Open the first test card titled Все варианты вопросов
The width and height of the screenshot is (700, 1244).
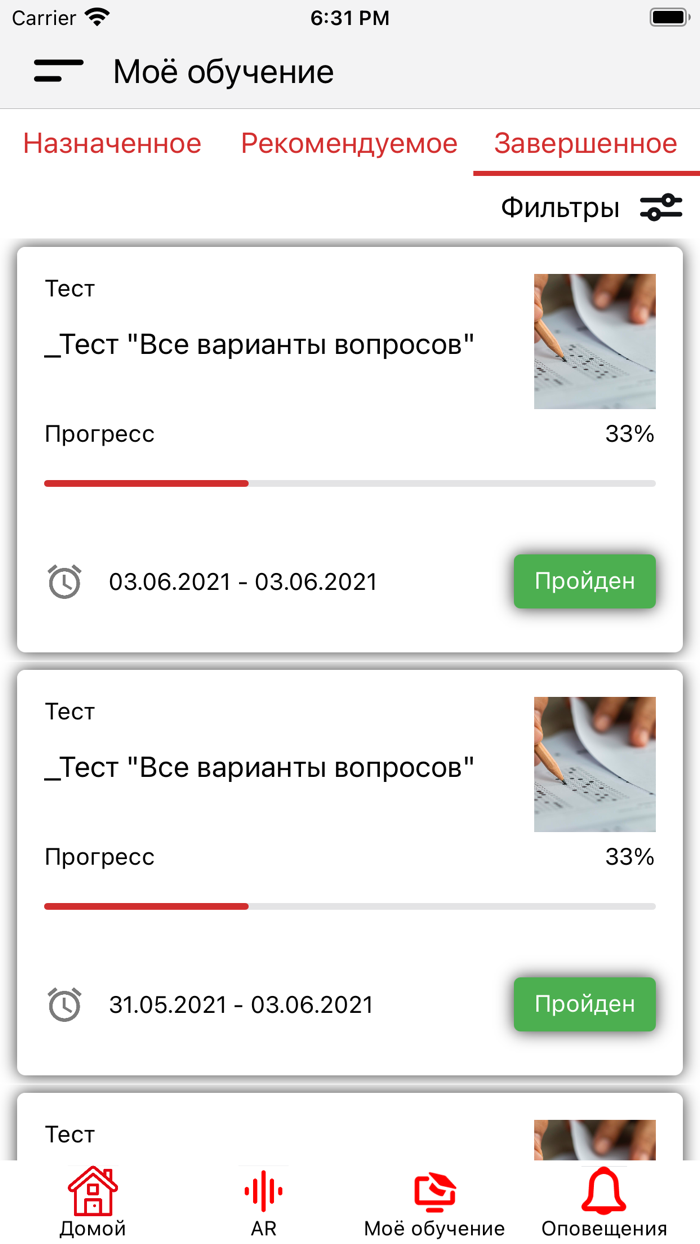[x=260, y=345]
